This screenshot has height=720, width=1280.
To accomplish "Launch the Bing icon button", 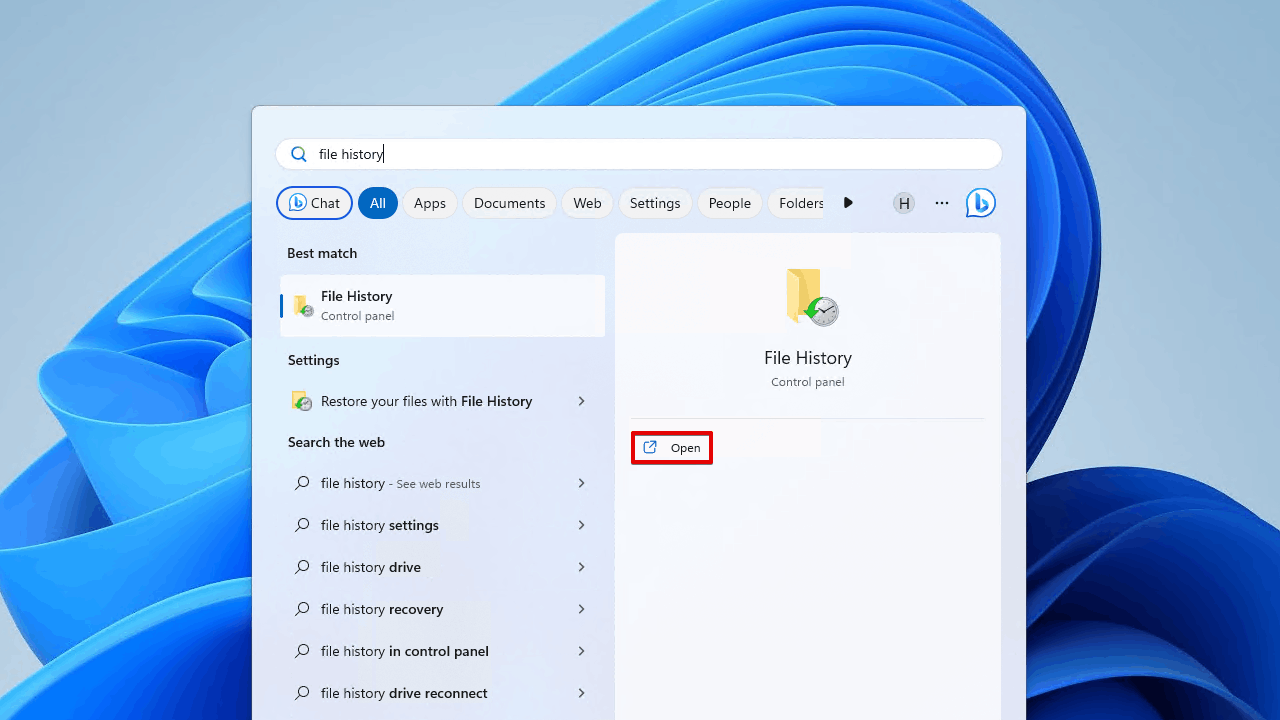I will (980, 203).
